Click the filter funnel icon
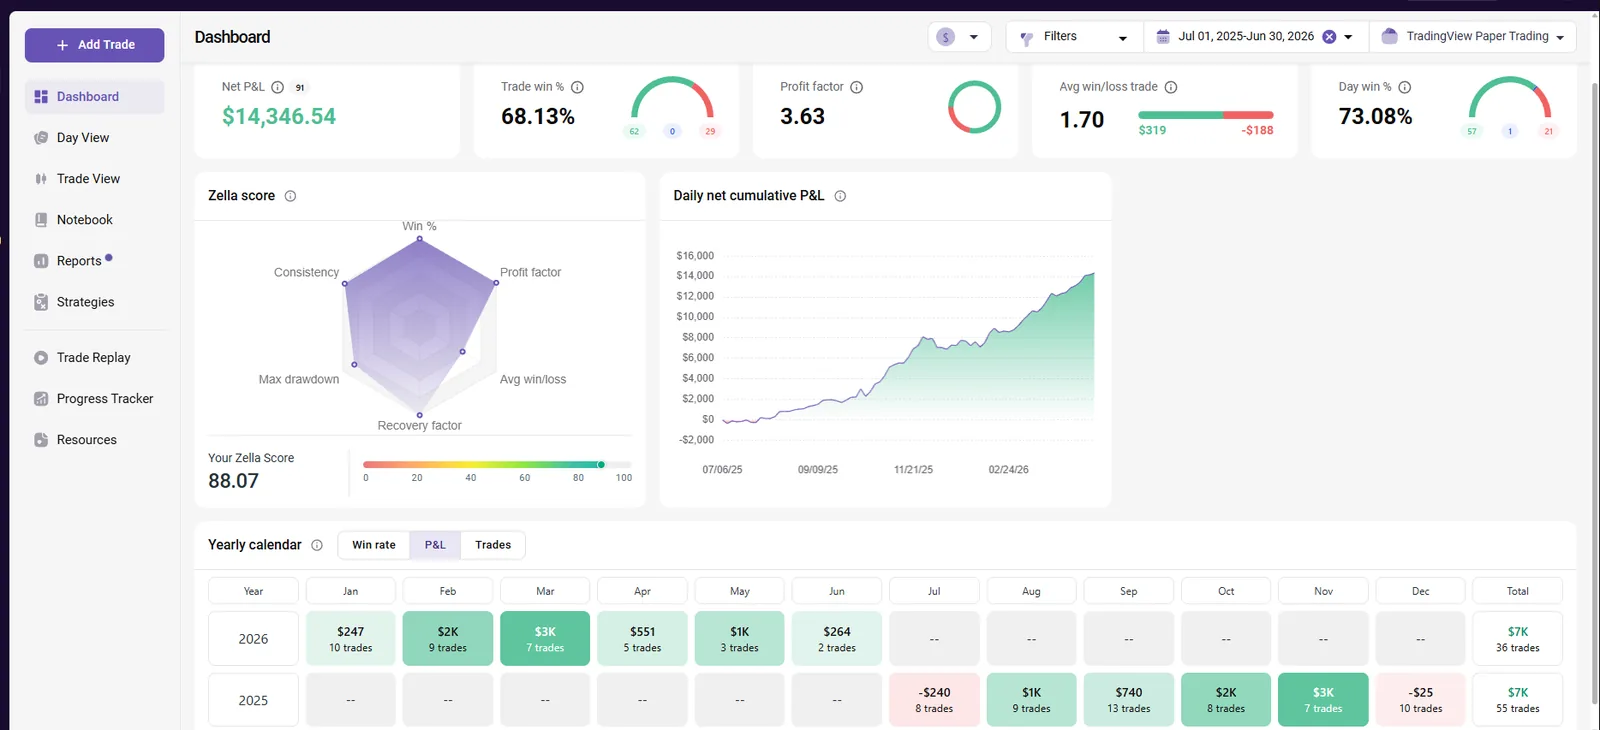 point(1026,38)
